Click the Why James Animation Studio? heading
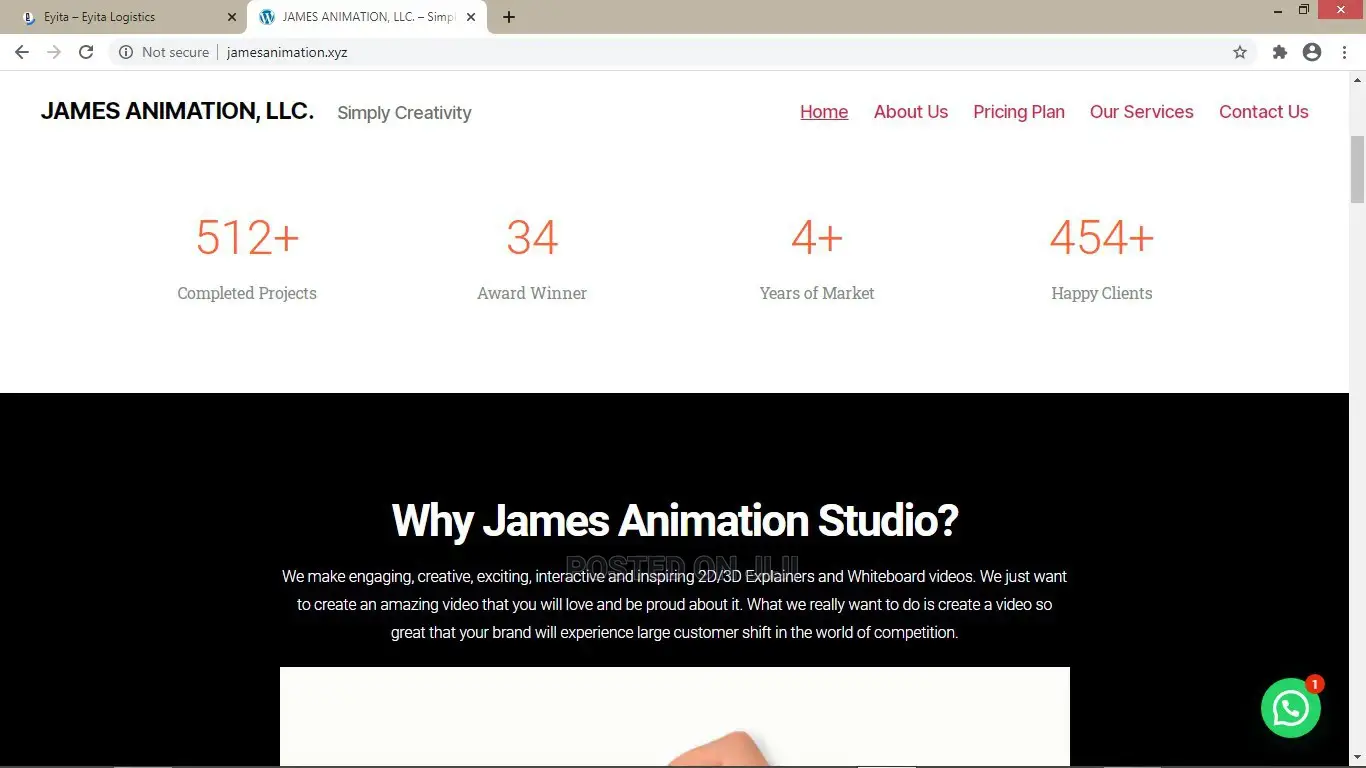1366x768 pixels. click(675, 521)
